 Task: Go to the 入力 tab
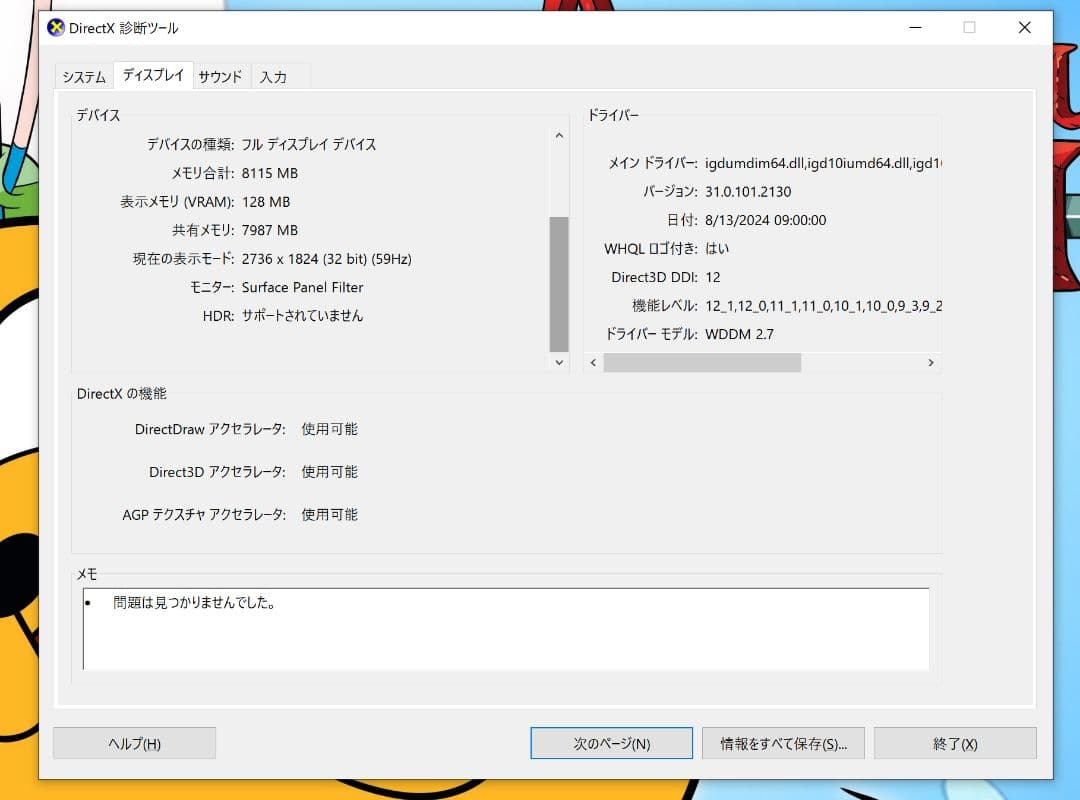point(273,77)
